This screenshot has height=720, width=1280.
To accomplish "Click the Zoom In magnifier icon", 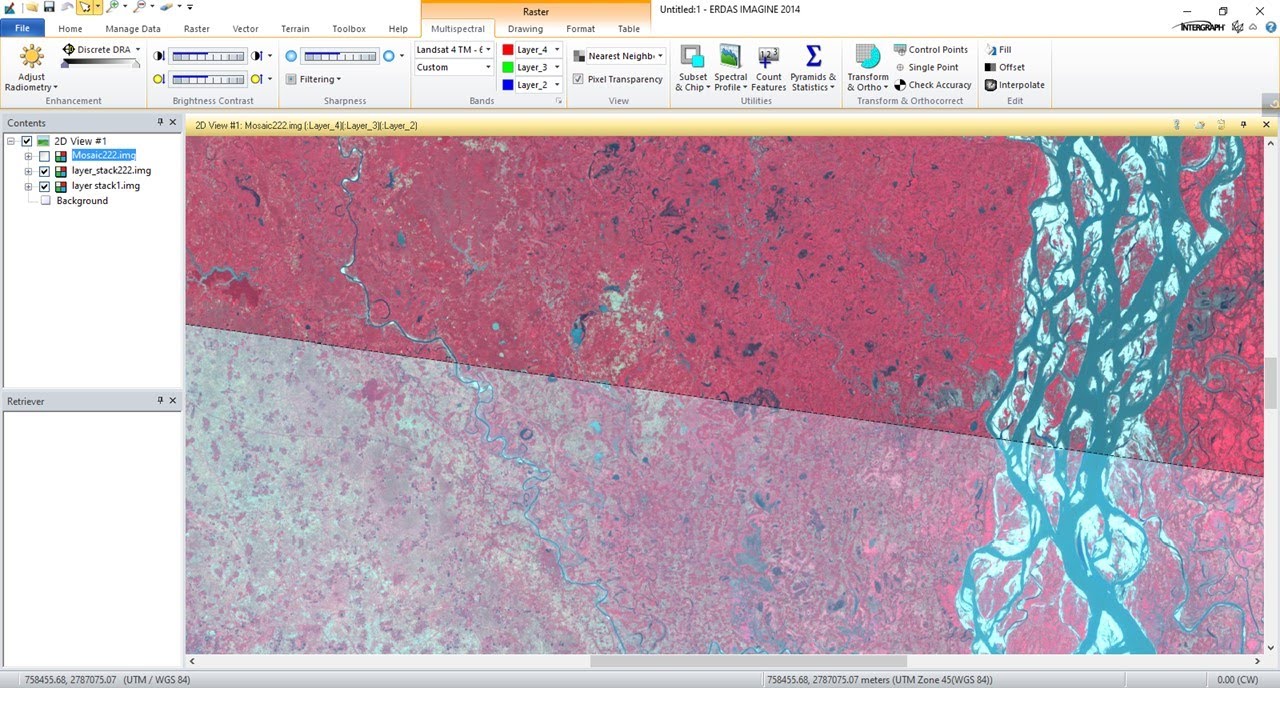I will click(x=113, y=7).
